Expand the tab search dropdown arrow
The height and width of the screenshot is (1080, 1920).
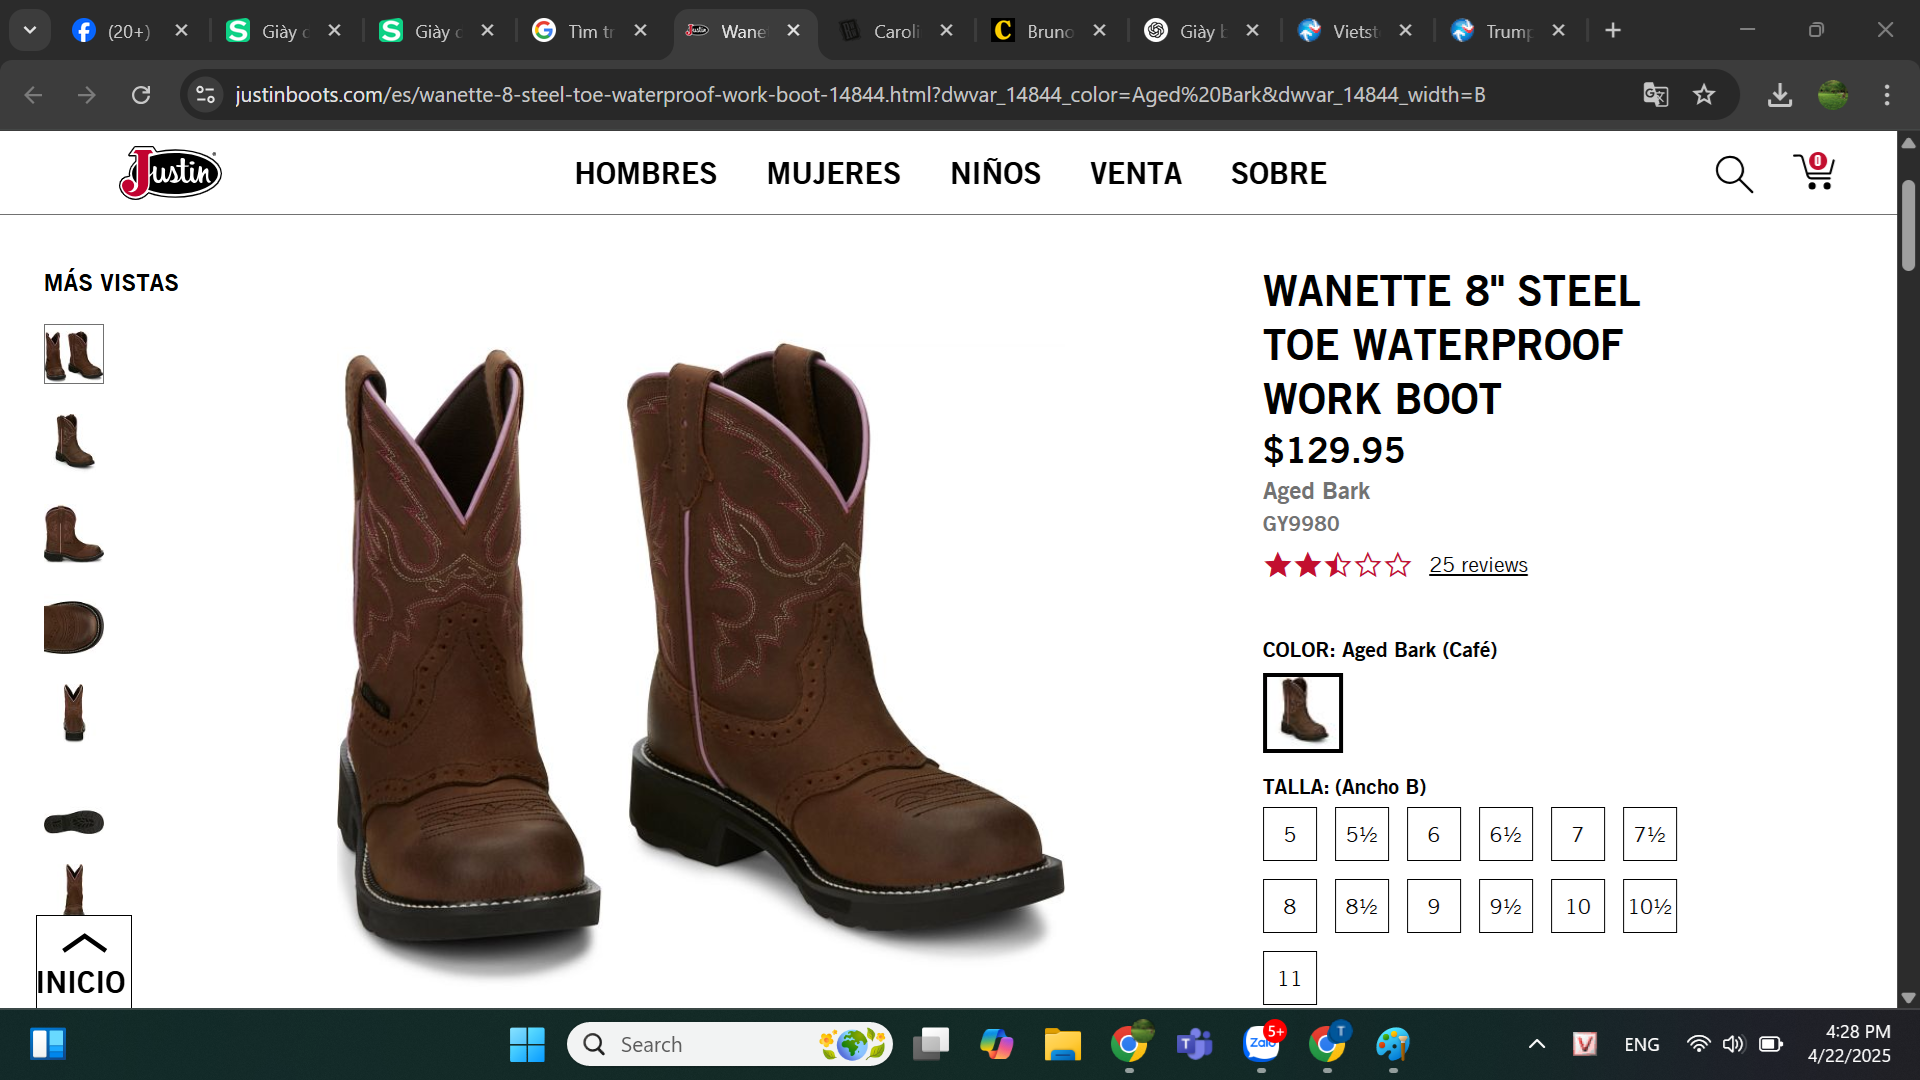coord(30,30)
